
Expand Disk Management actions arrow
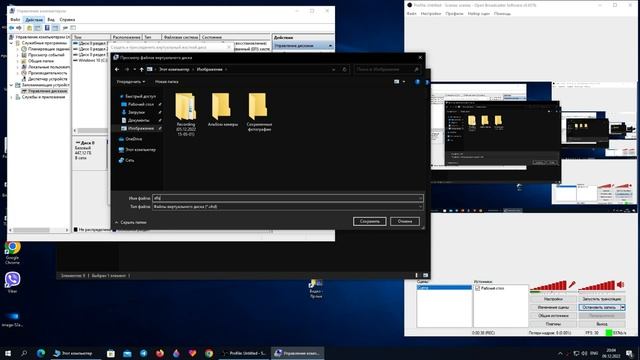click(x=330, y=46)
